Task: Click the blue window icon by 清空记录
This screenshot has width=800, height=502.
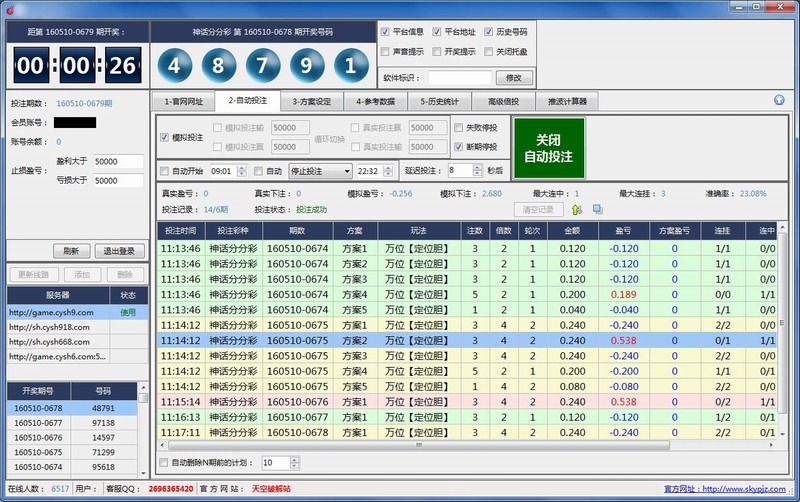Action: pyautogui.click(x=597, y=209)
